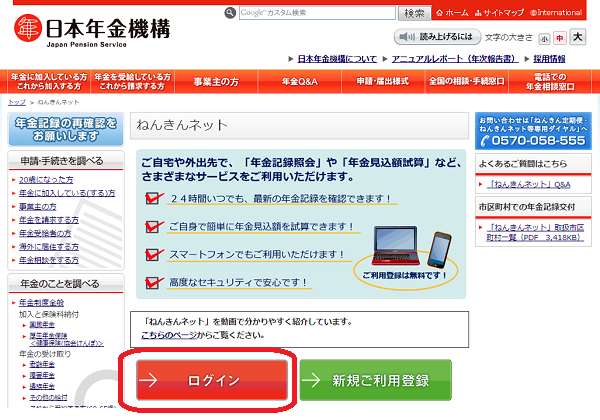Set font size to 小
600x420 pixels.
544,39
